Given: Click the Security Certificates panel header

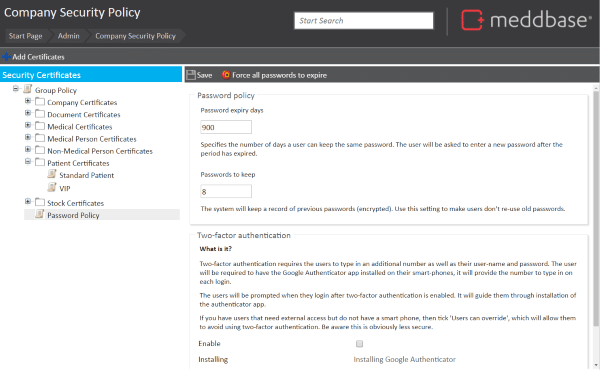Looking at the screenshot, I should (x=91, y=75).
